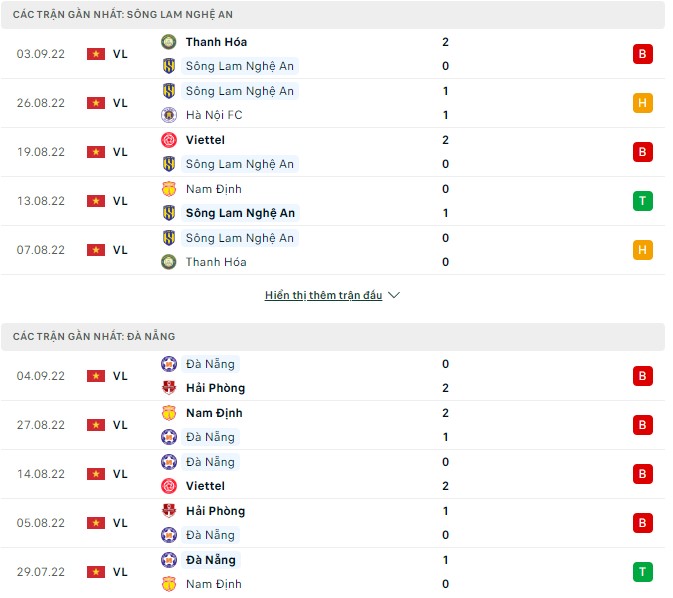Click the Viettel crest in 19.08.22 match
The width and height of the screenshot is (673, 598).
168,140
